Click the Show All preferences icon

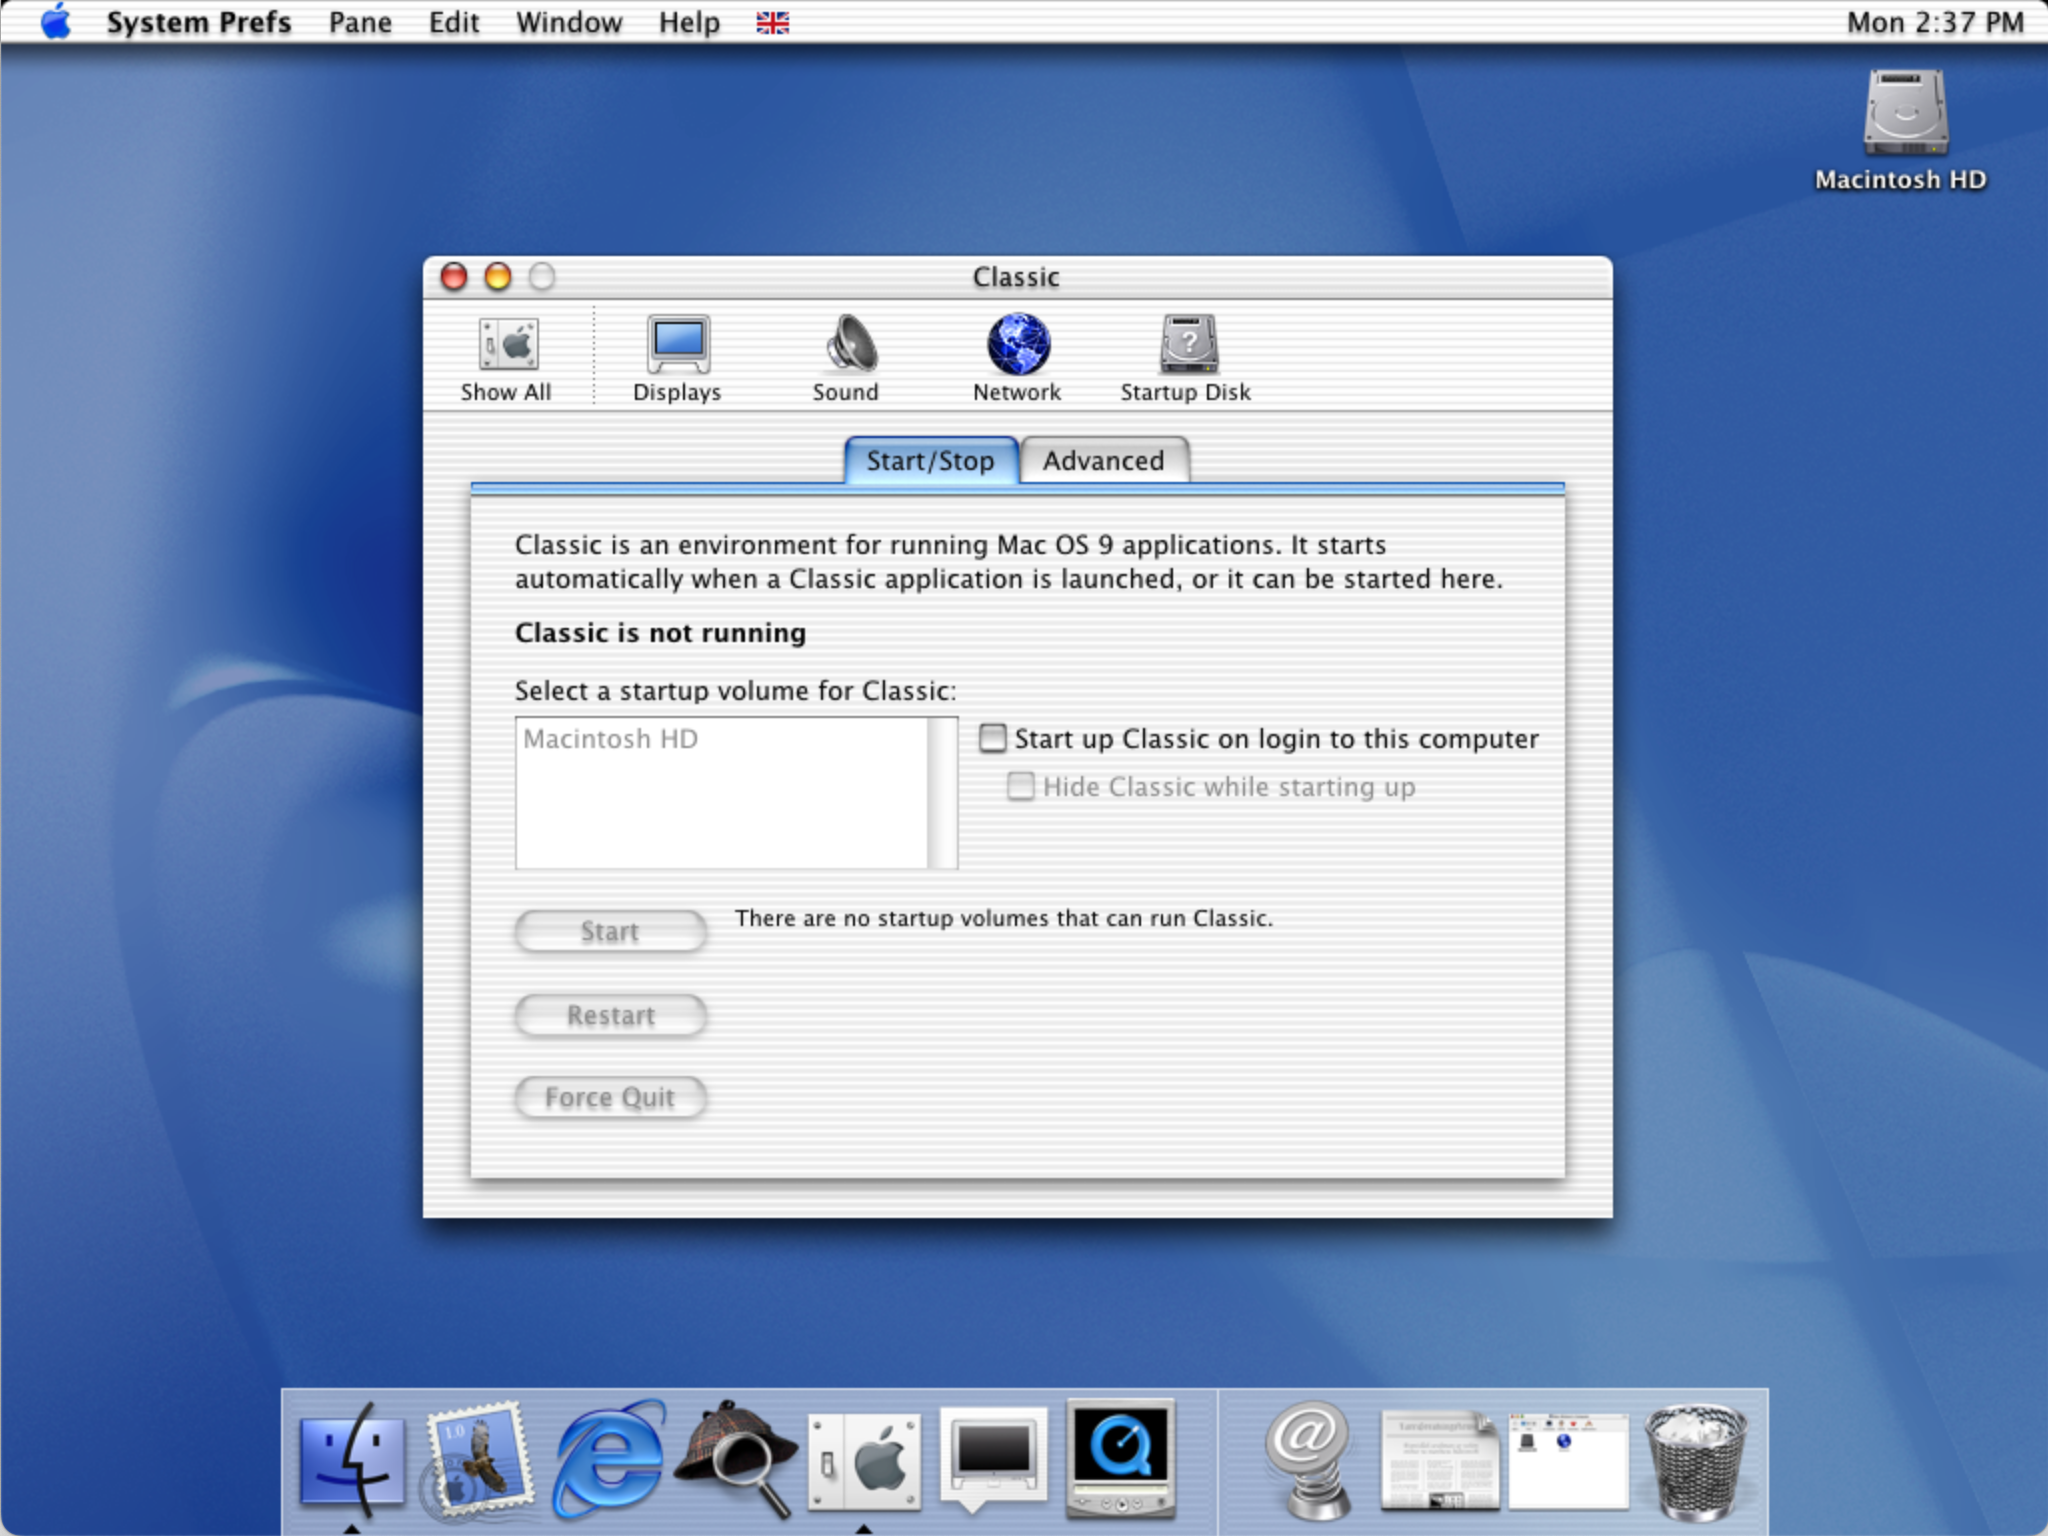(506, 345)
